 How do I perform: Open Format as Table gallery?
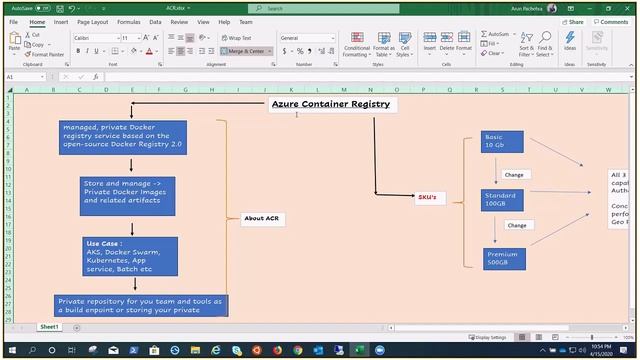tap(384, 44)
